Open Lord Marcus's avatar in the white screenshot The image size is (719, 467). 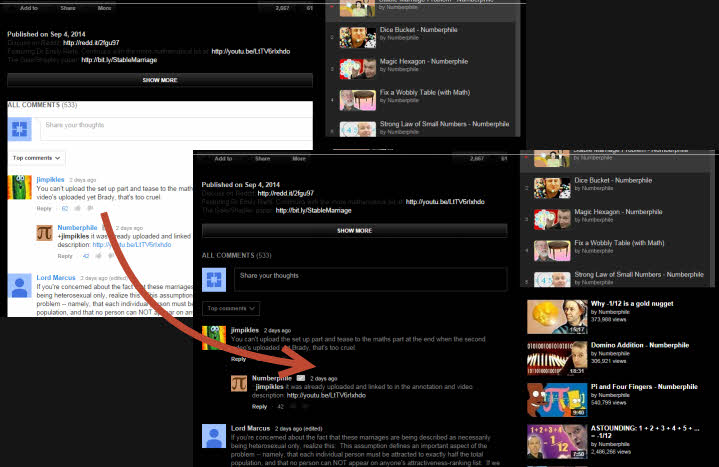[x=20, y=285]
